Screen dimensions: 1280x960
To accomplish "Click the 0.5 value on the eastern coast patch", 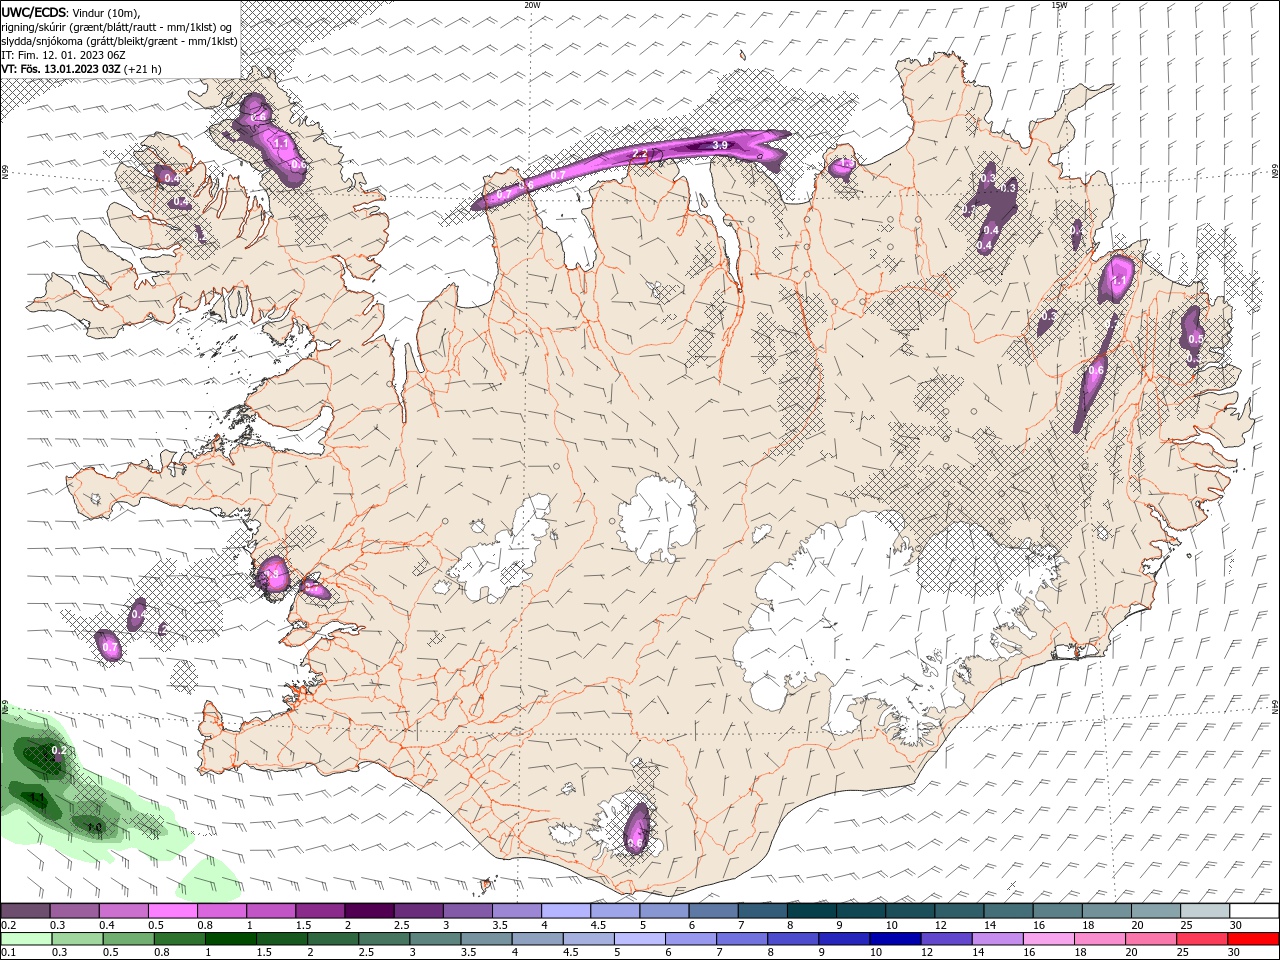I will click(x=1195, y=340).
